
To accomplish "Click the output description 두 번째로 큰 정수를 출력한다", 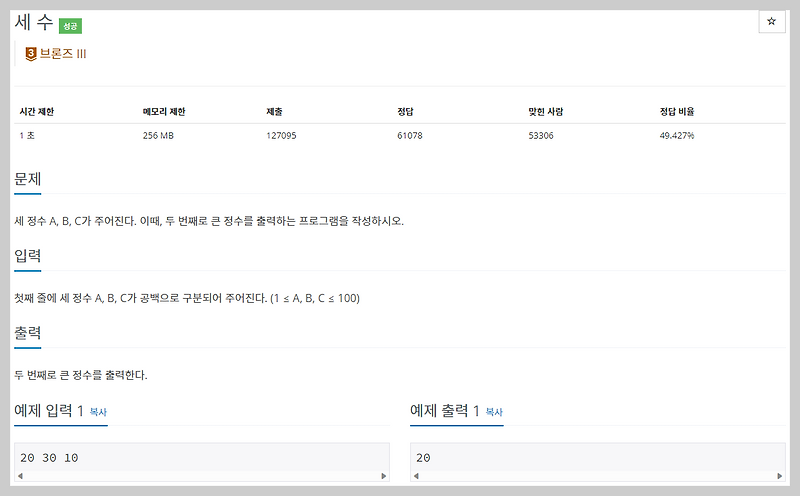I will 81,375.
